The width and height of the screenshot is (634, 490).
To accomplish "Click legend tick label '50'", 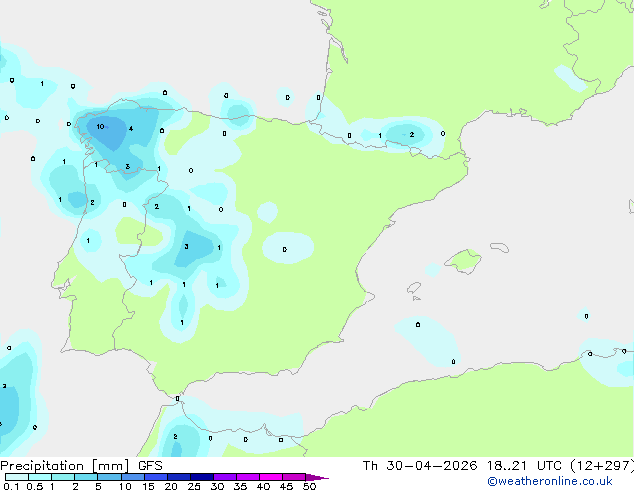I will pos(309,486).
